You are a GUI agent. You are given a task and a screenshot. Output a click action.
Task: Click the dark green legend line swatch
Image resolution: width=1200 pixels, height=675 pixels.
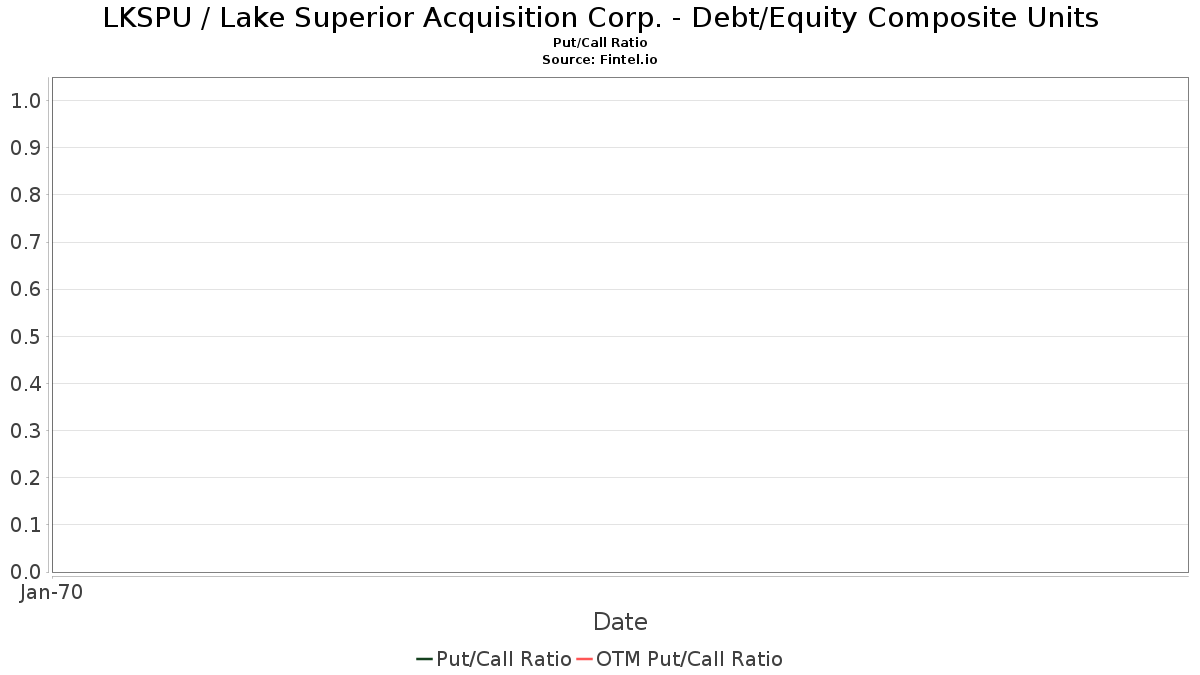click(x=424, y=659)
